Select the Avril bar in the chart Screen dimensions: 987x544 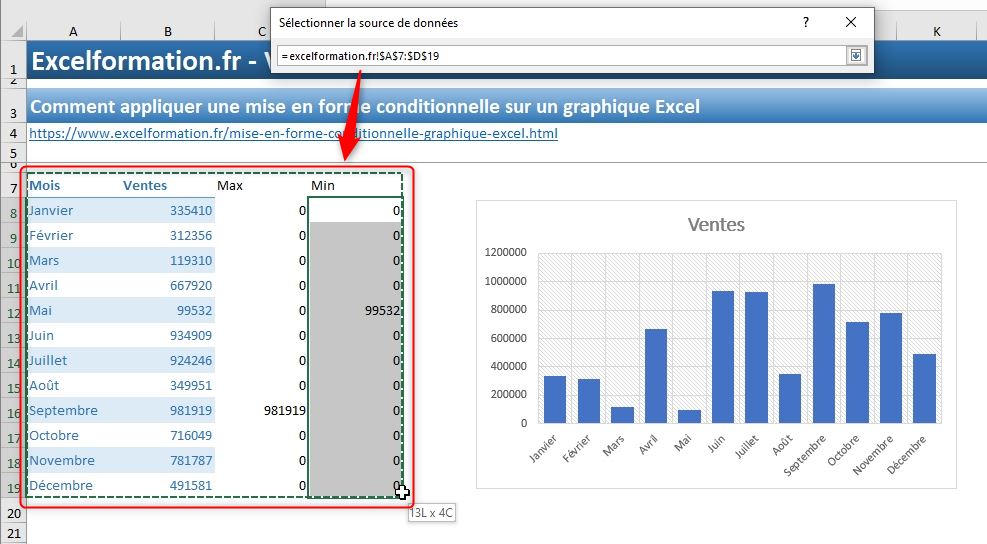coord(655,376)
